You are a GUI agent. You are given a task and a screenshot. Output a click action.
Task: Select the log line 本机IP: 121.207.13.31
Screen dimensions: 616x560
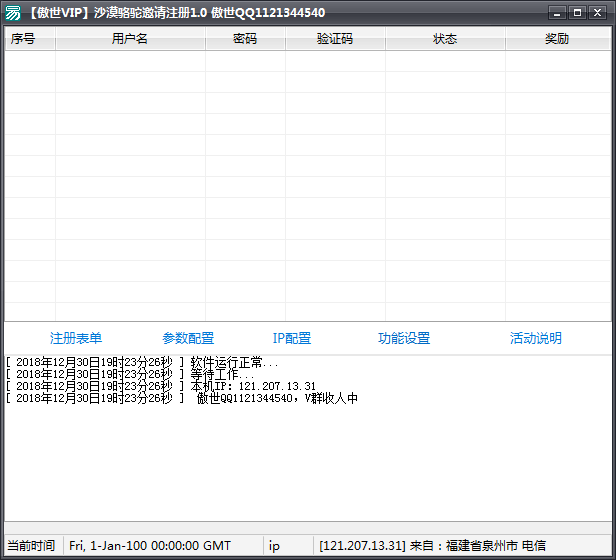[x=161, y=386]
